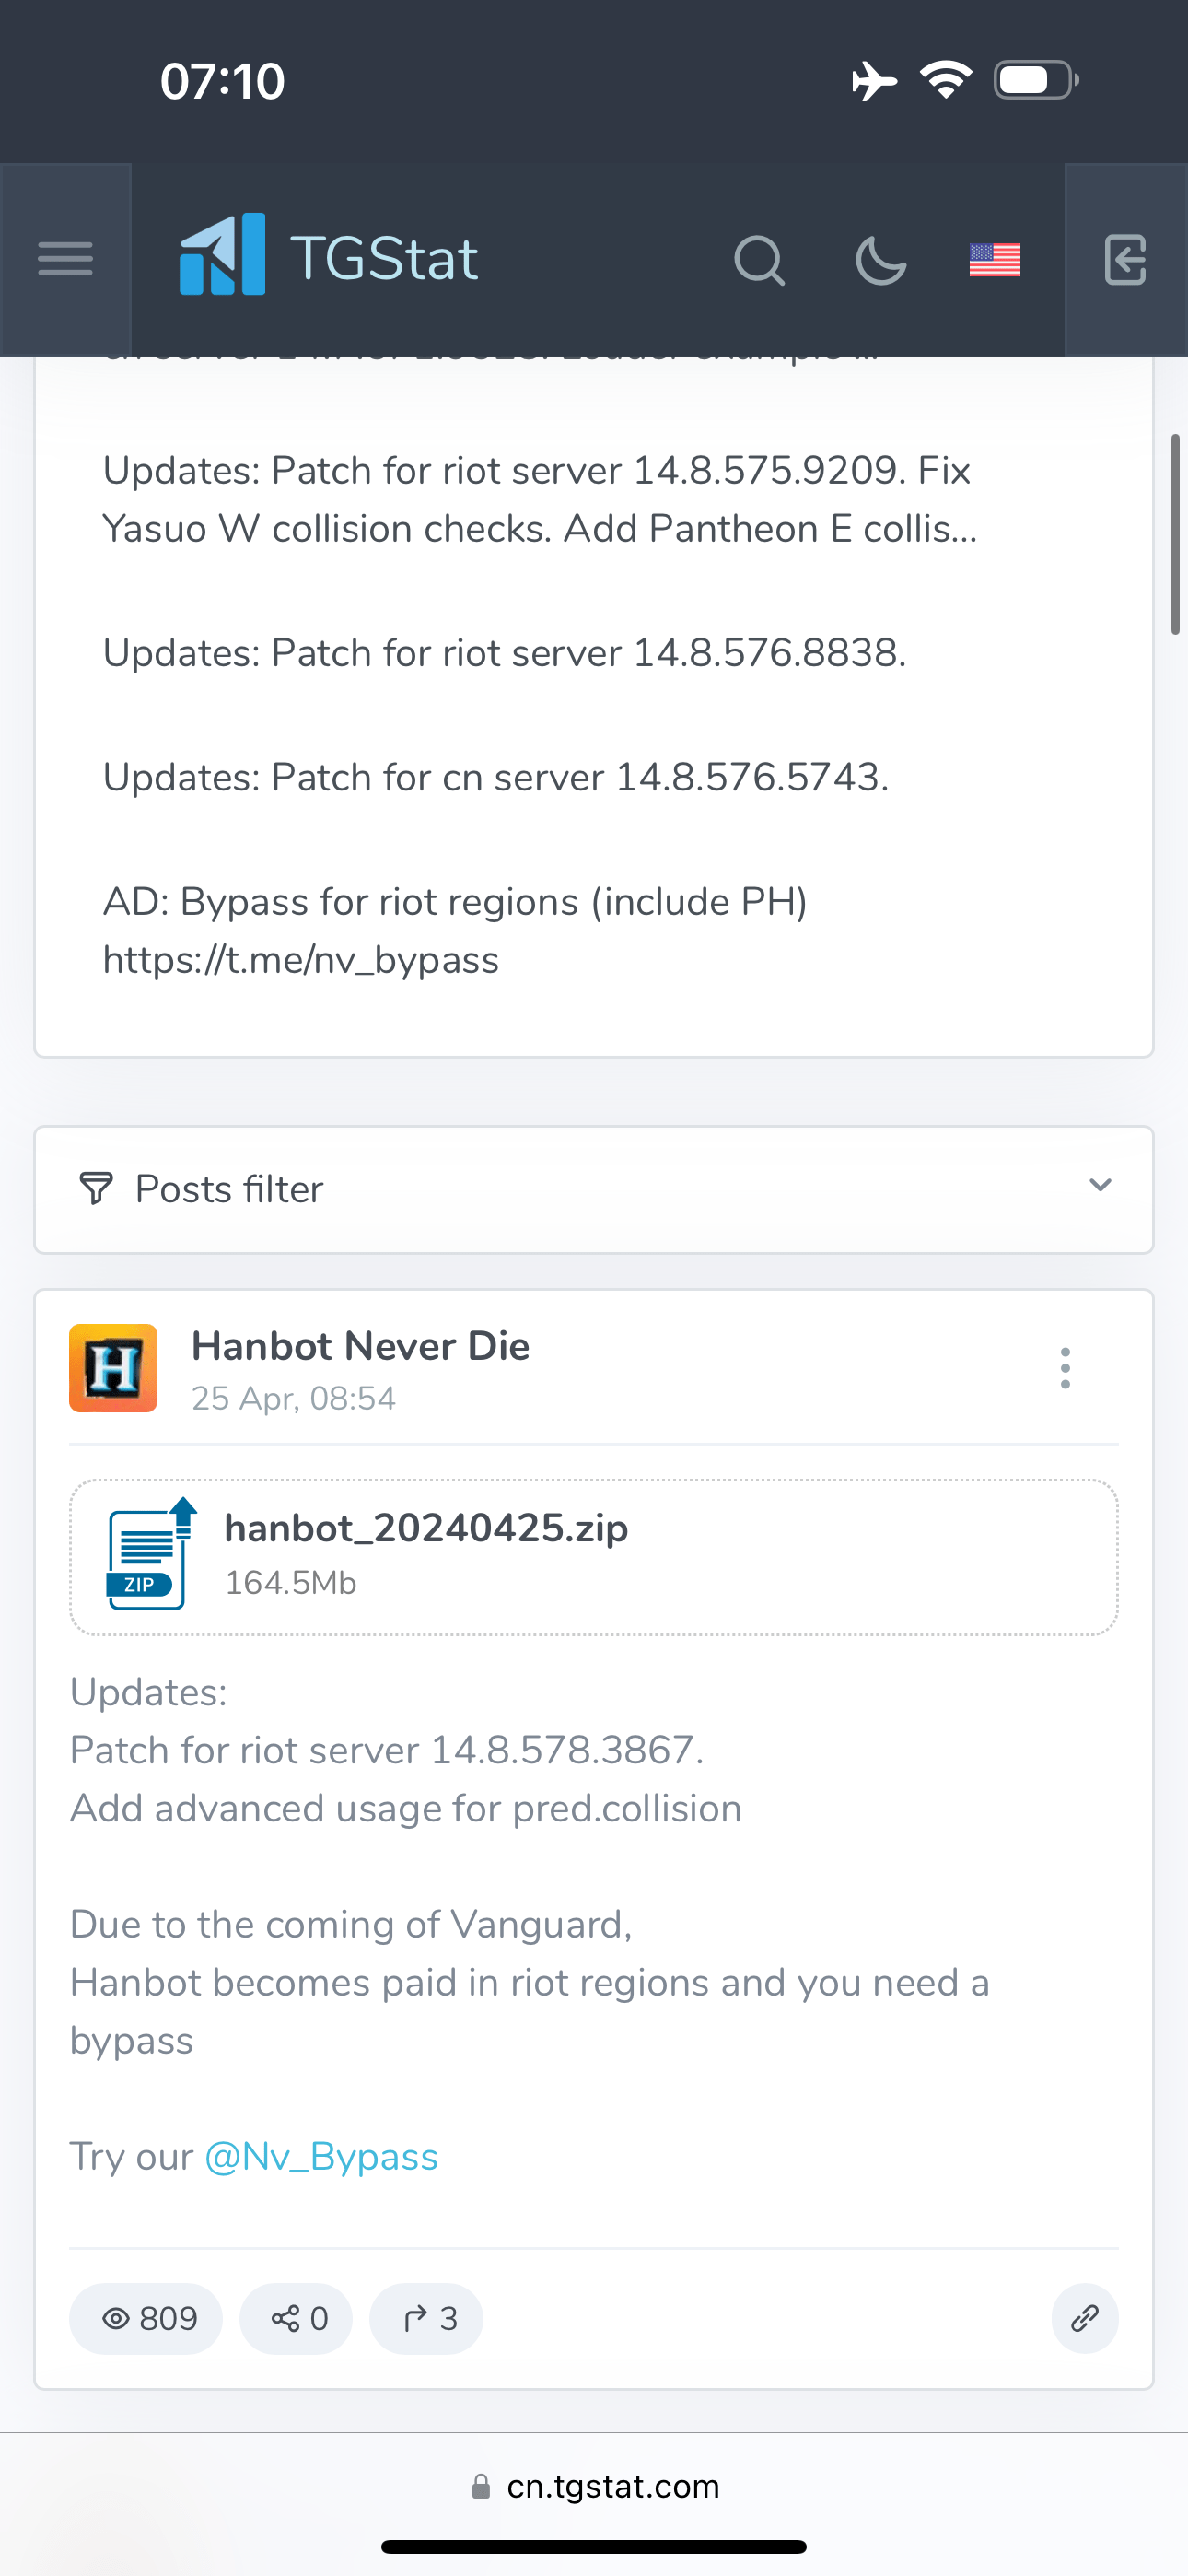Image resolution: width=1188 pixels, height=2576 pixels.
Task: Tap the ZIP file icon
Action: (x=150, y=1554)
